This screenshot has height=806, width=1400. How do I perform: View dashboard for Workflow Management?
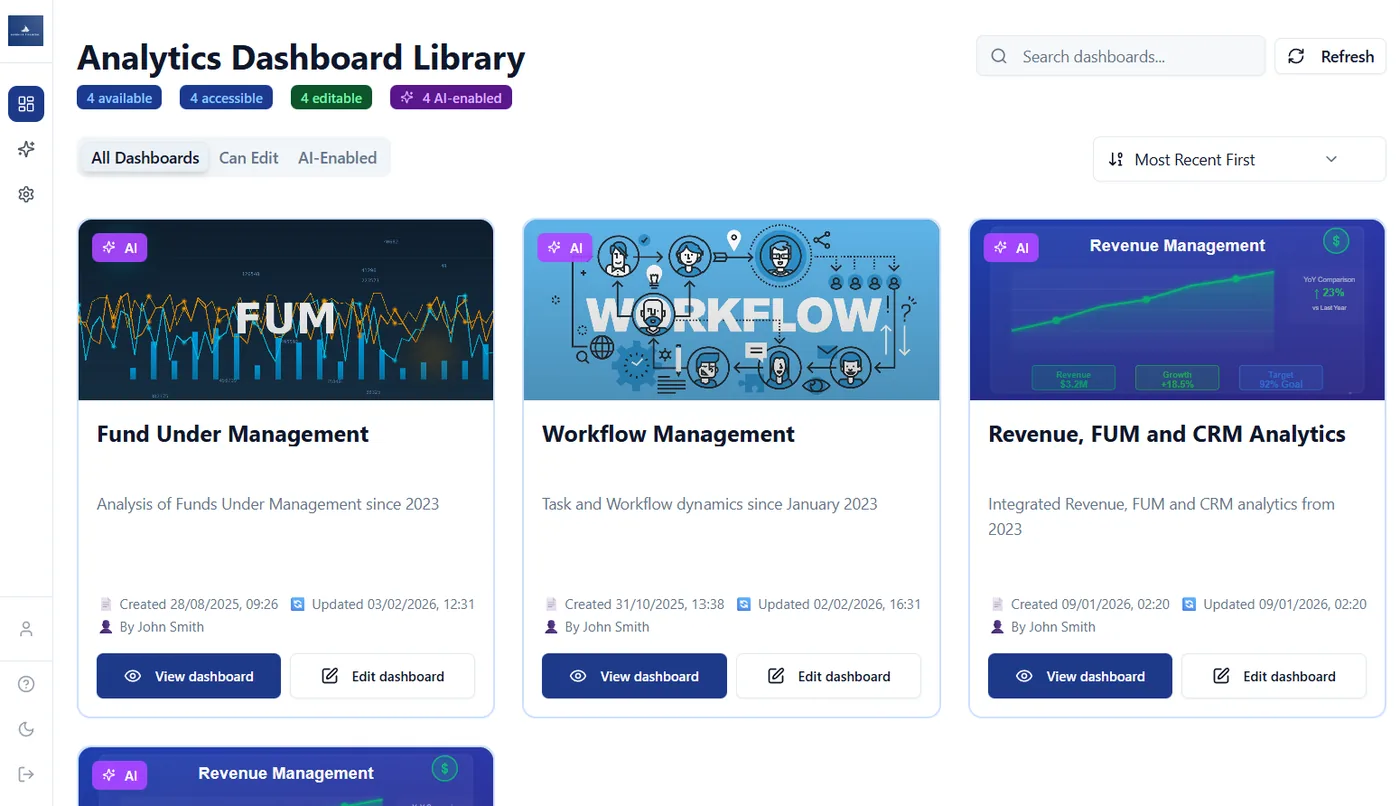click(x=634, y=676)
